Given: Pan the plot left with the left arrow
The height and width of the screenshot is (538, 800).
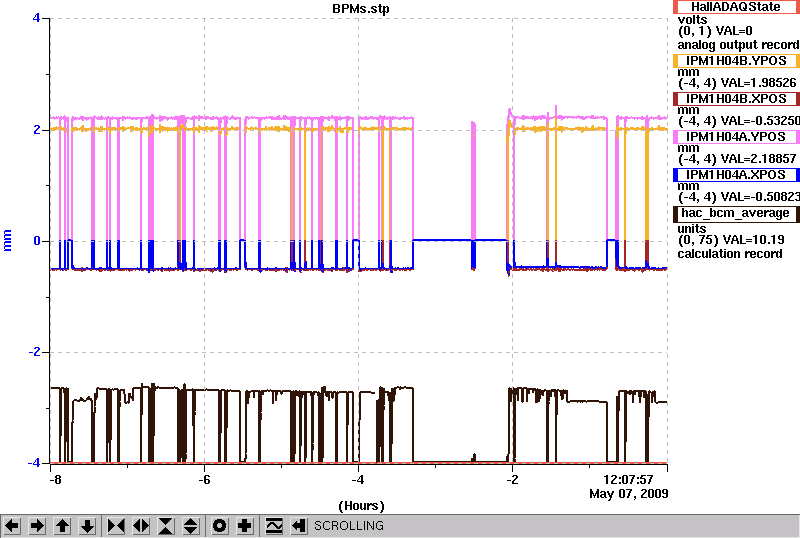Looking at the screenshot, I should [x=12, y=526].
